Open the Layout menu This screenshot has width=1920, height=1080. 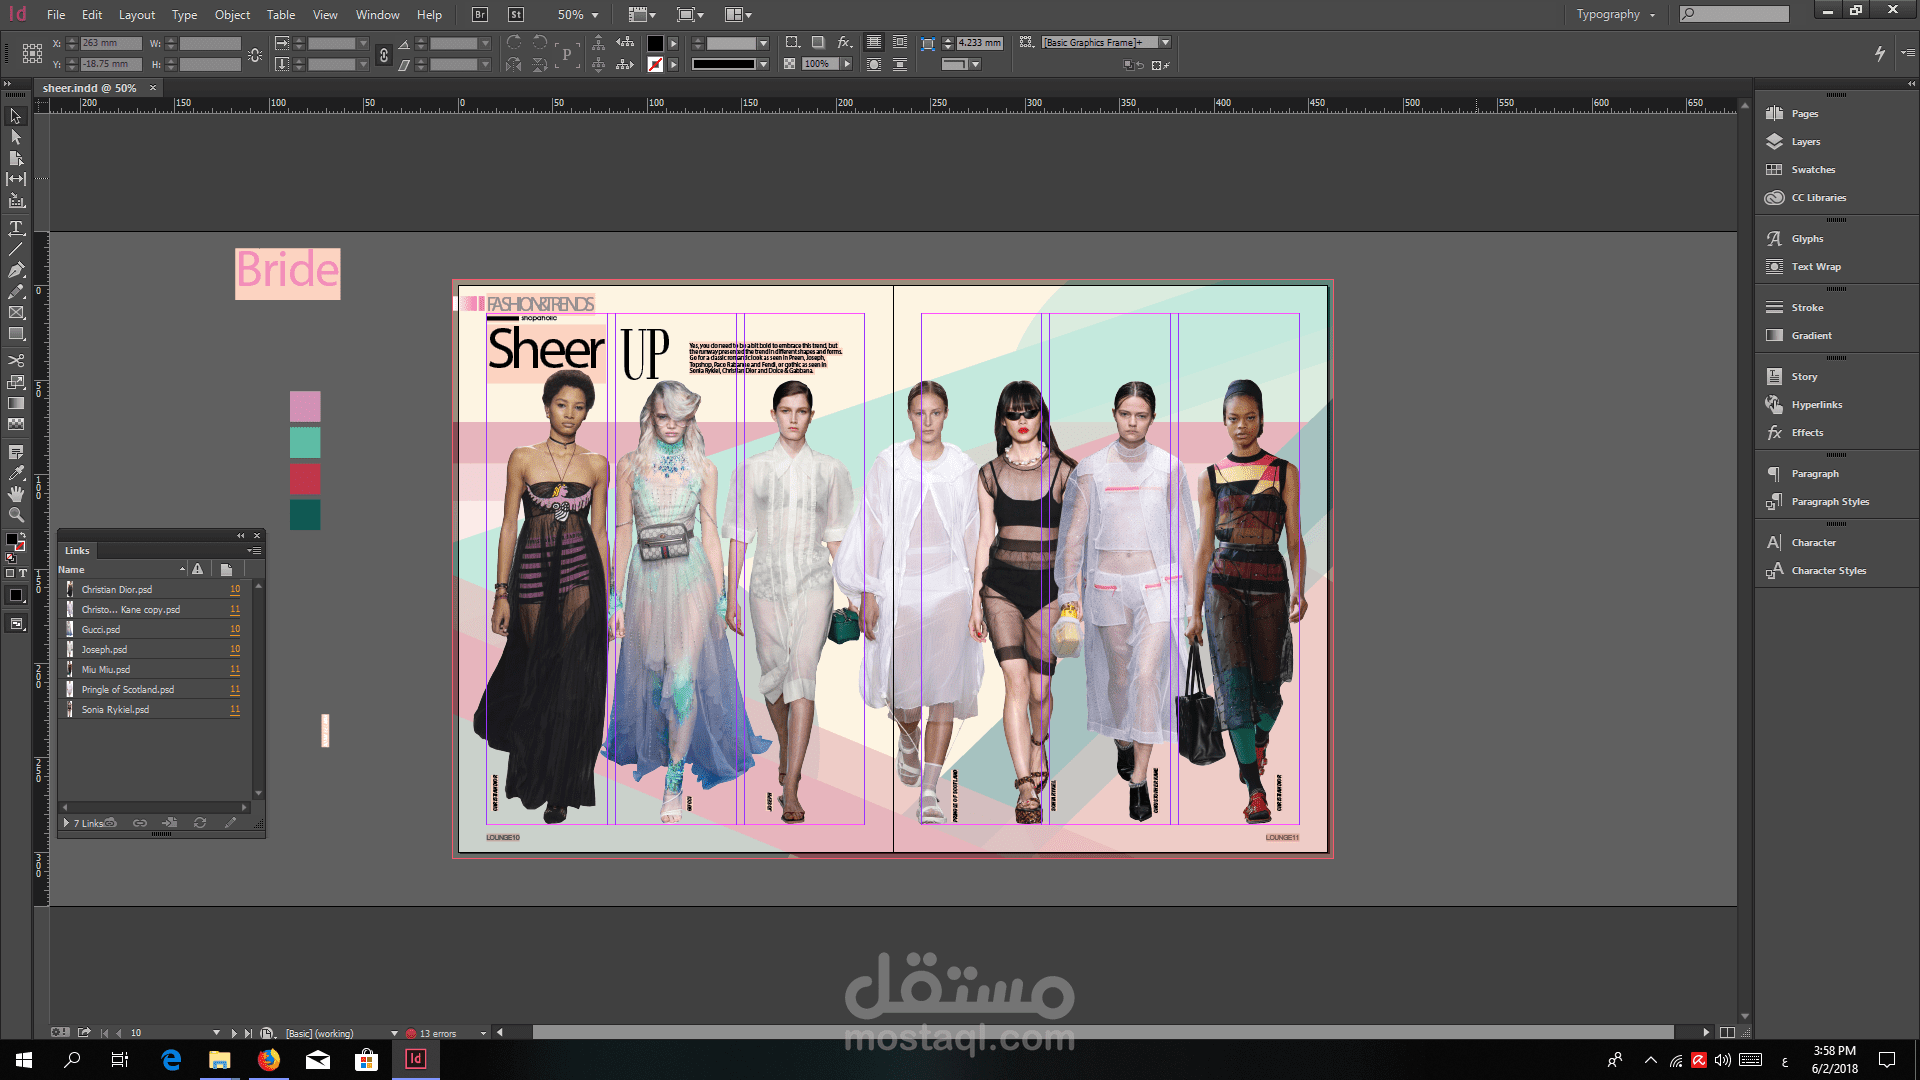pyautogui.click(x=137, y=15)
